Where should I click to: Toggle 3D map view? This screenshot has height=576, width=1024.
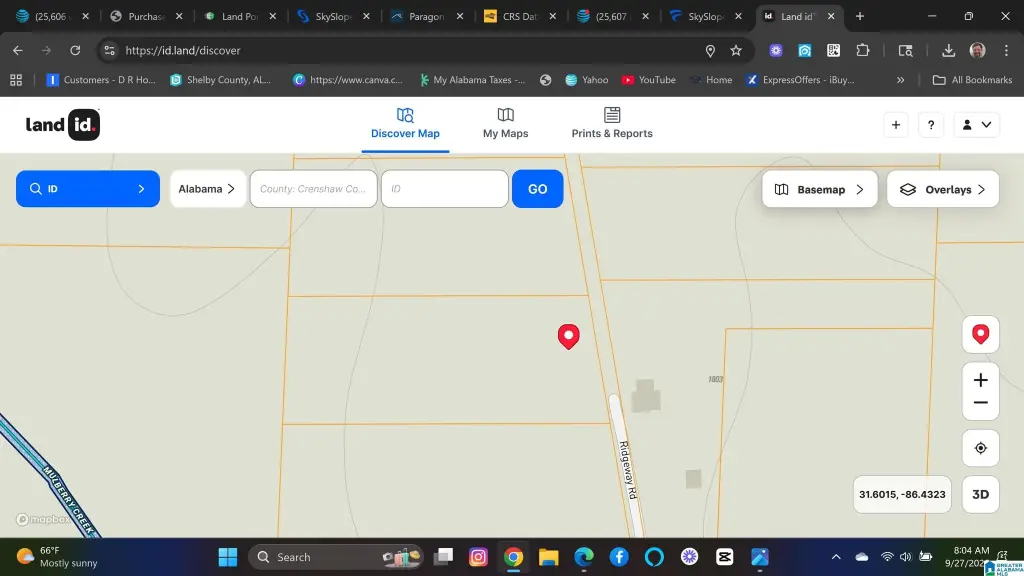tap(980, 494)
